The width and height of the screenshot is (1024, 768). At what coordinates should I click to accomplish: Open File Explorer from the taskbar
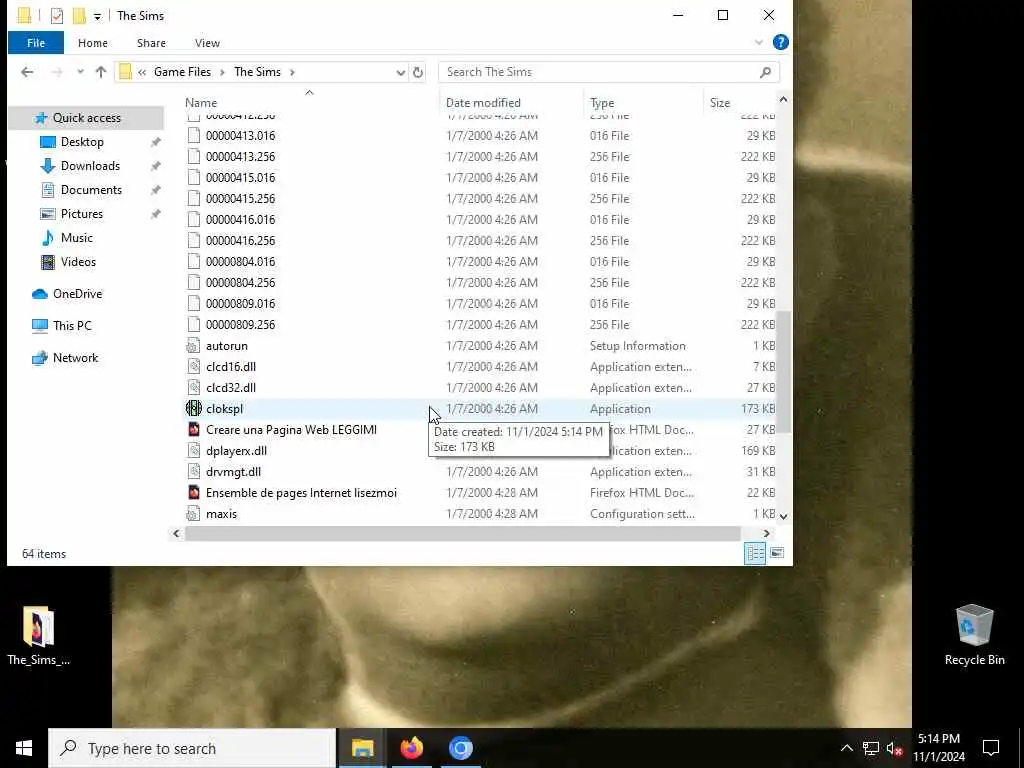click(362, 748)
